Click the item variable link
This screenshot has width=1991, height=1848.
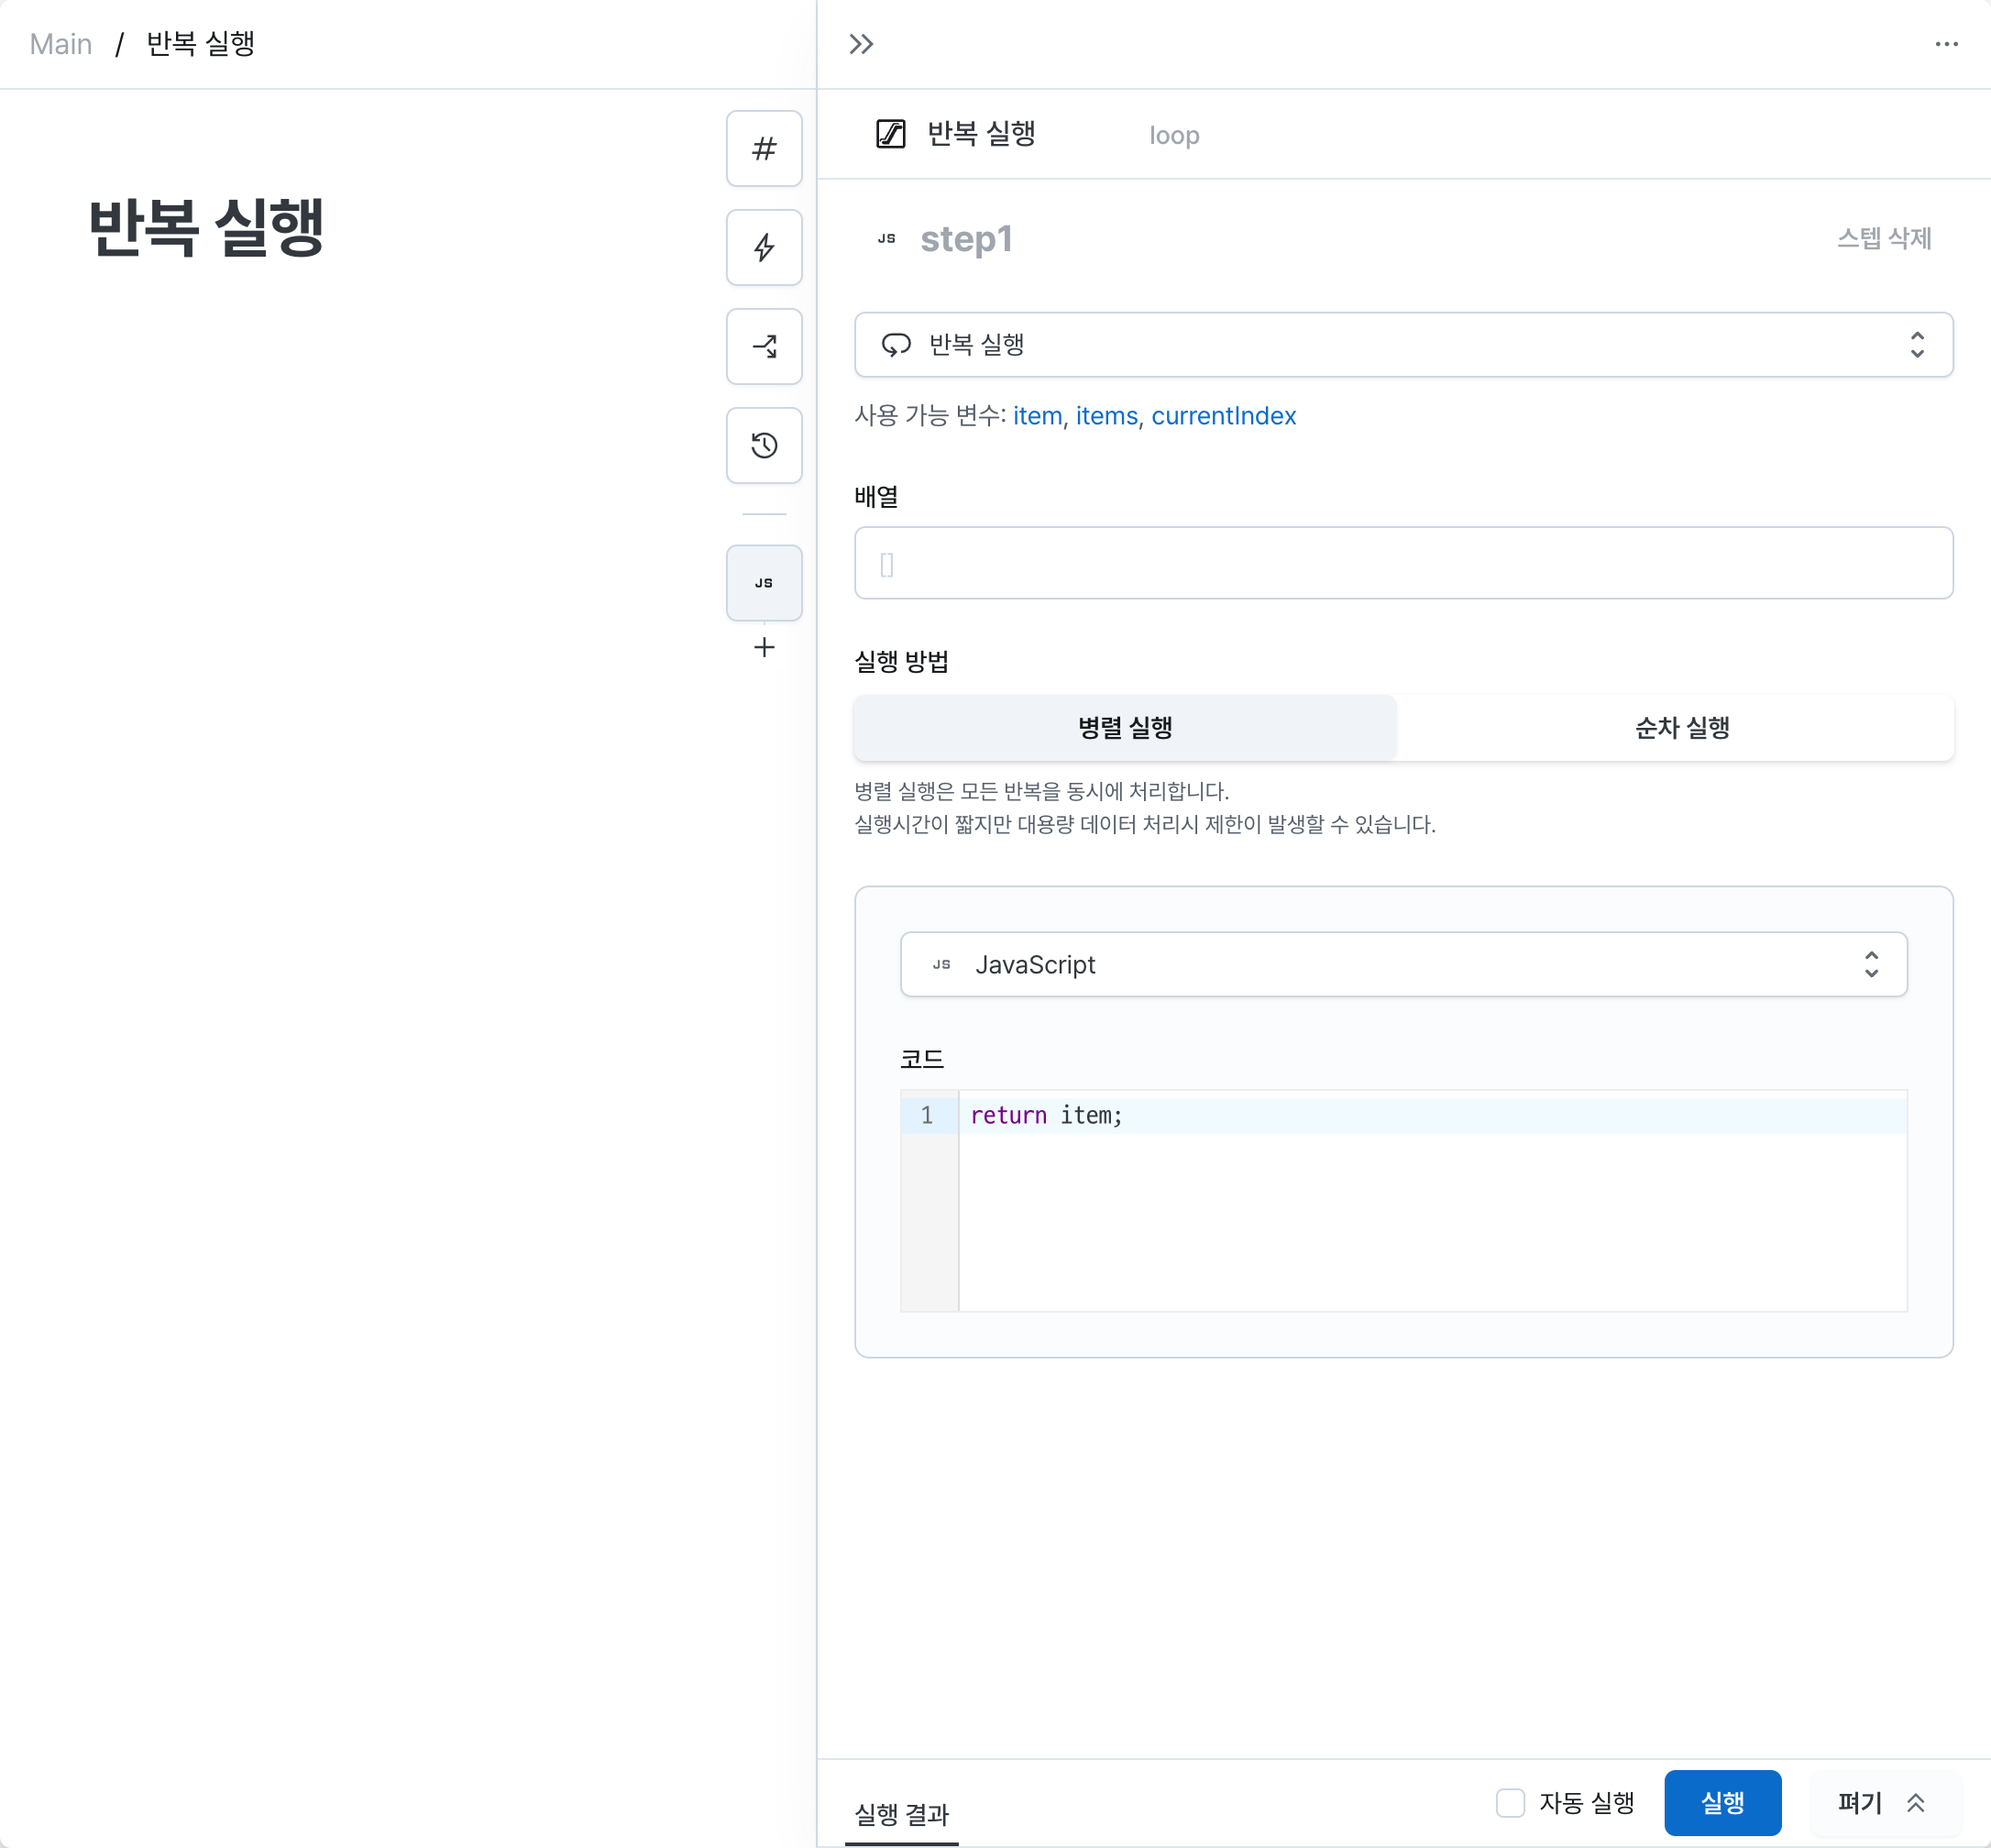1037,416
